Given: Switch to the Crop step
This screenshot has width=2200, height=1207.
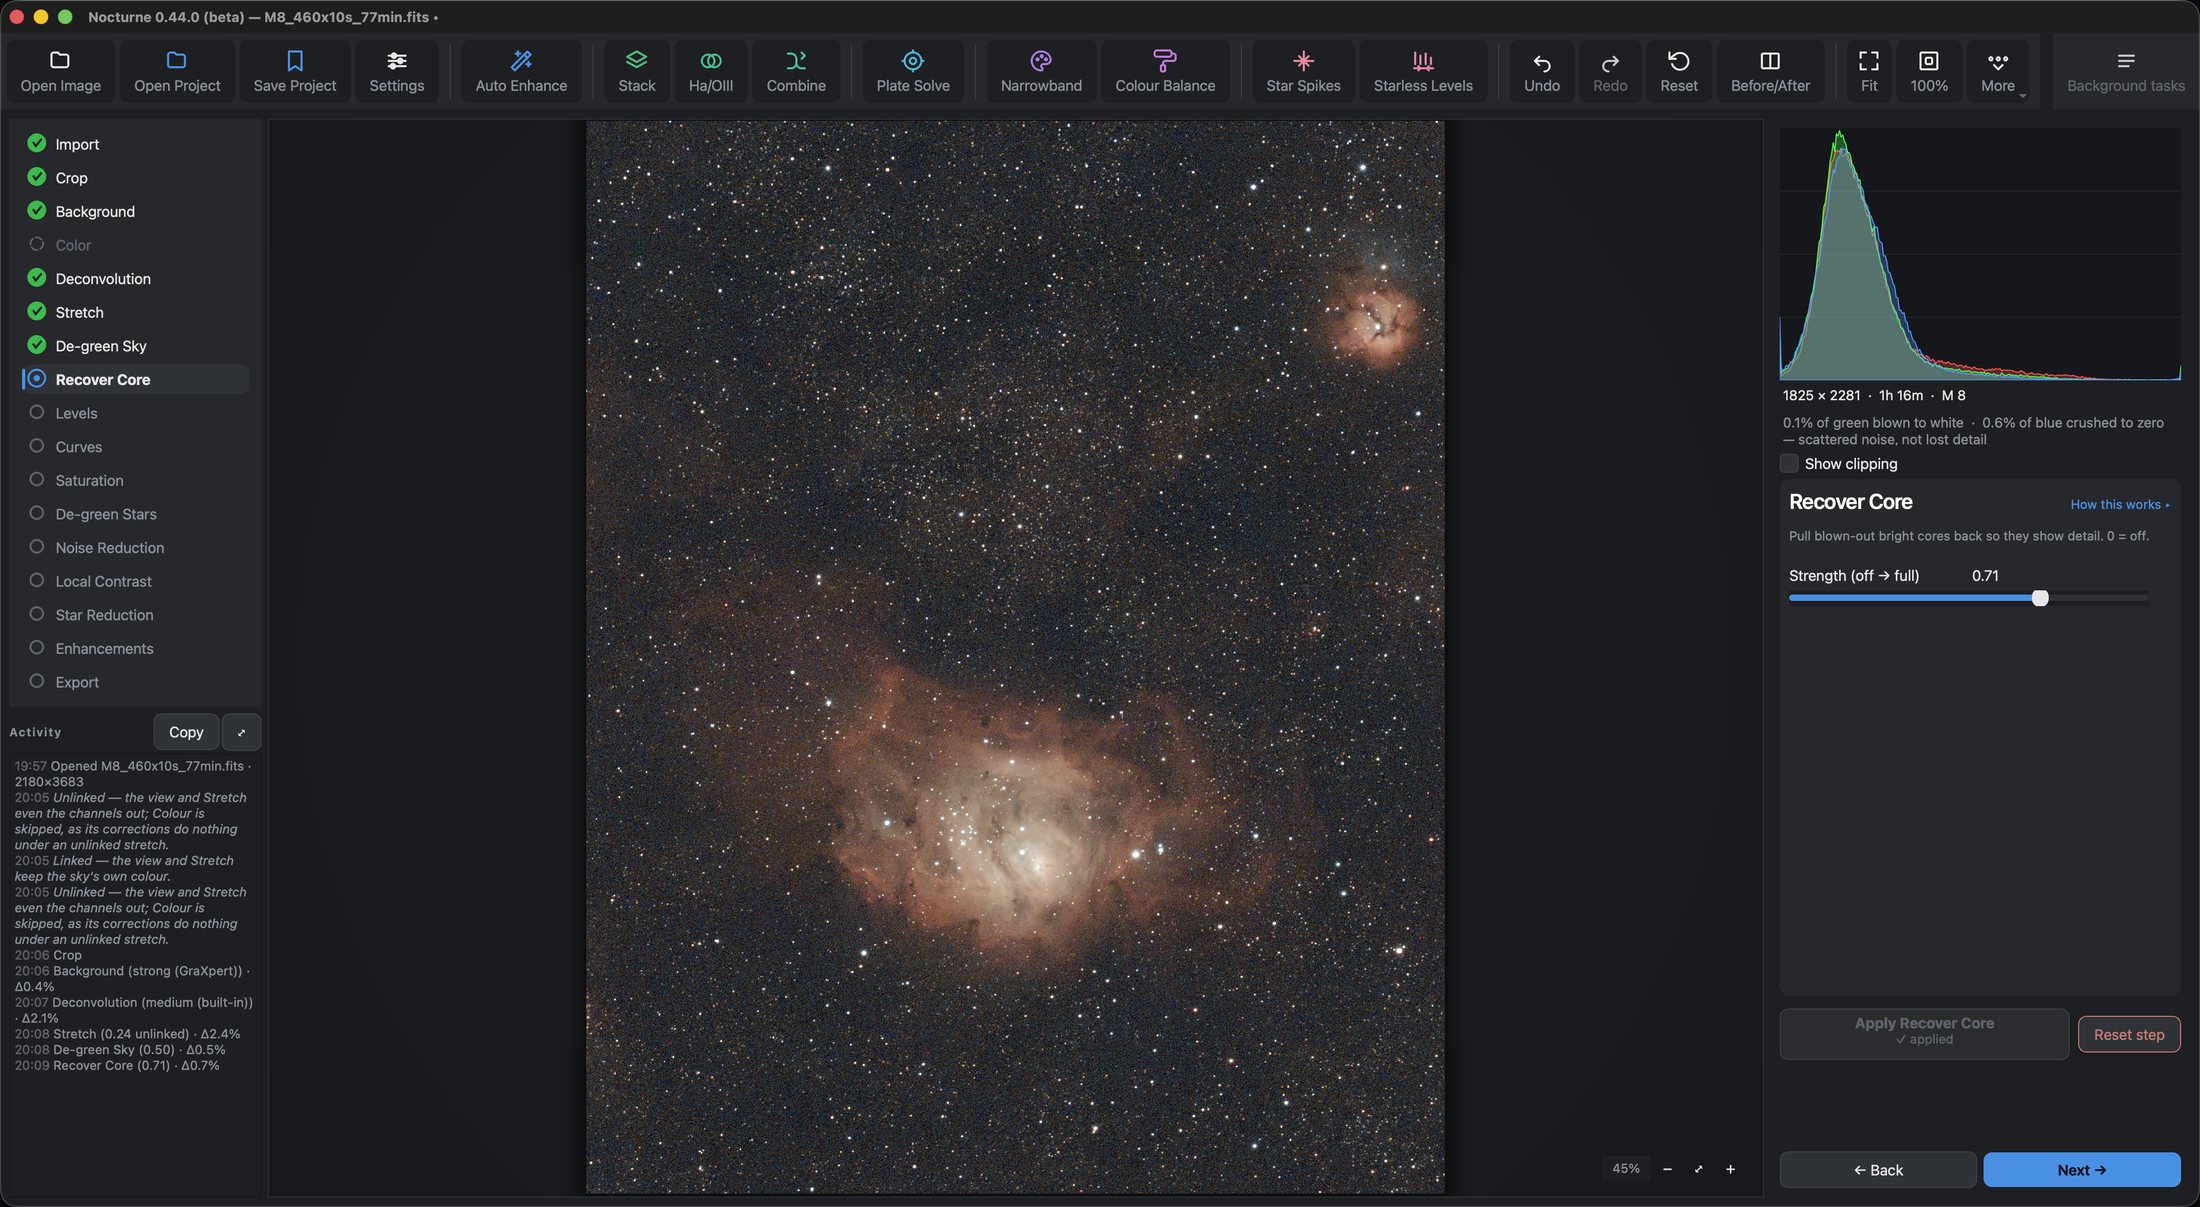Looking at the screenshot, I should tap(135, 178).
